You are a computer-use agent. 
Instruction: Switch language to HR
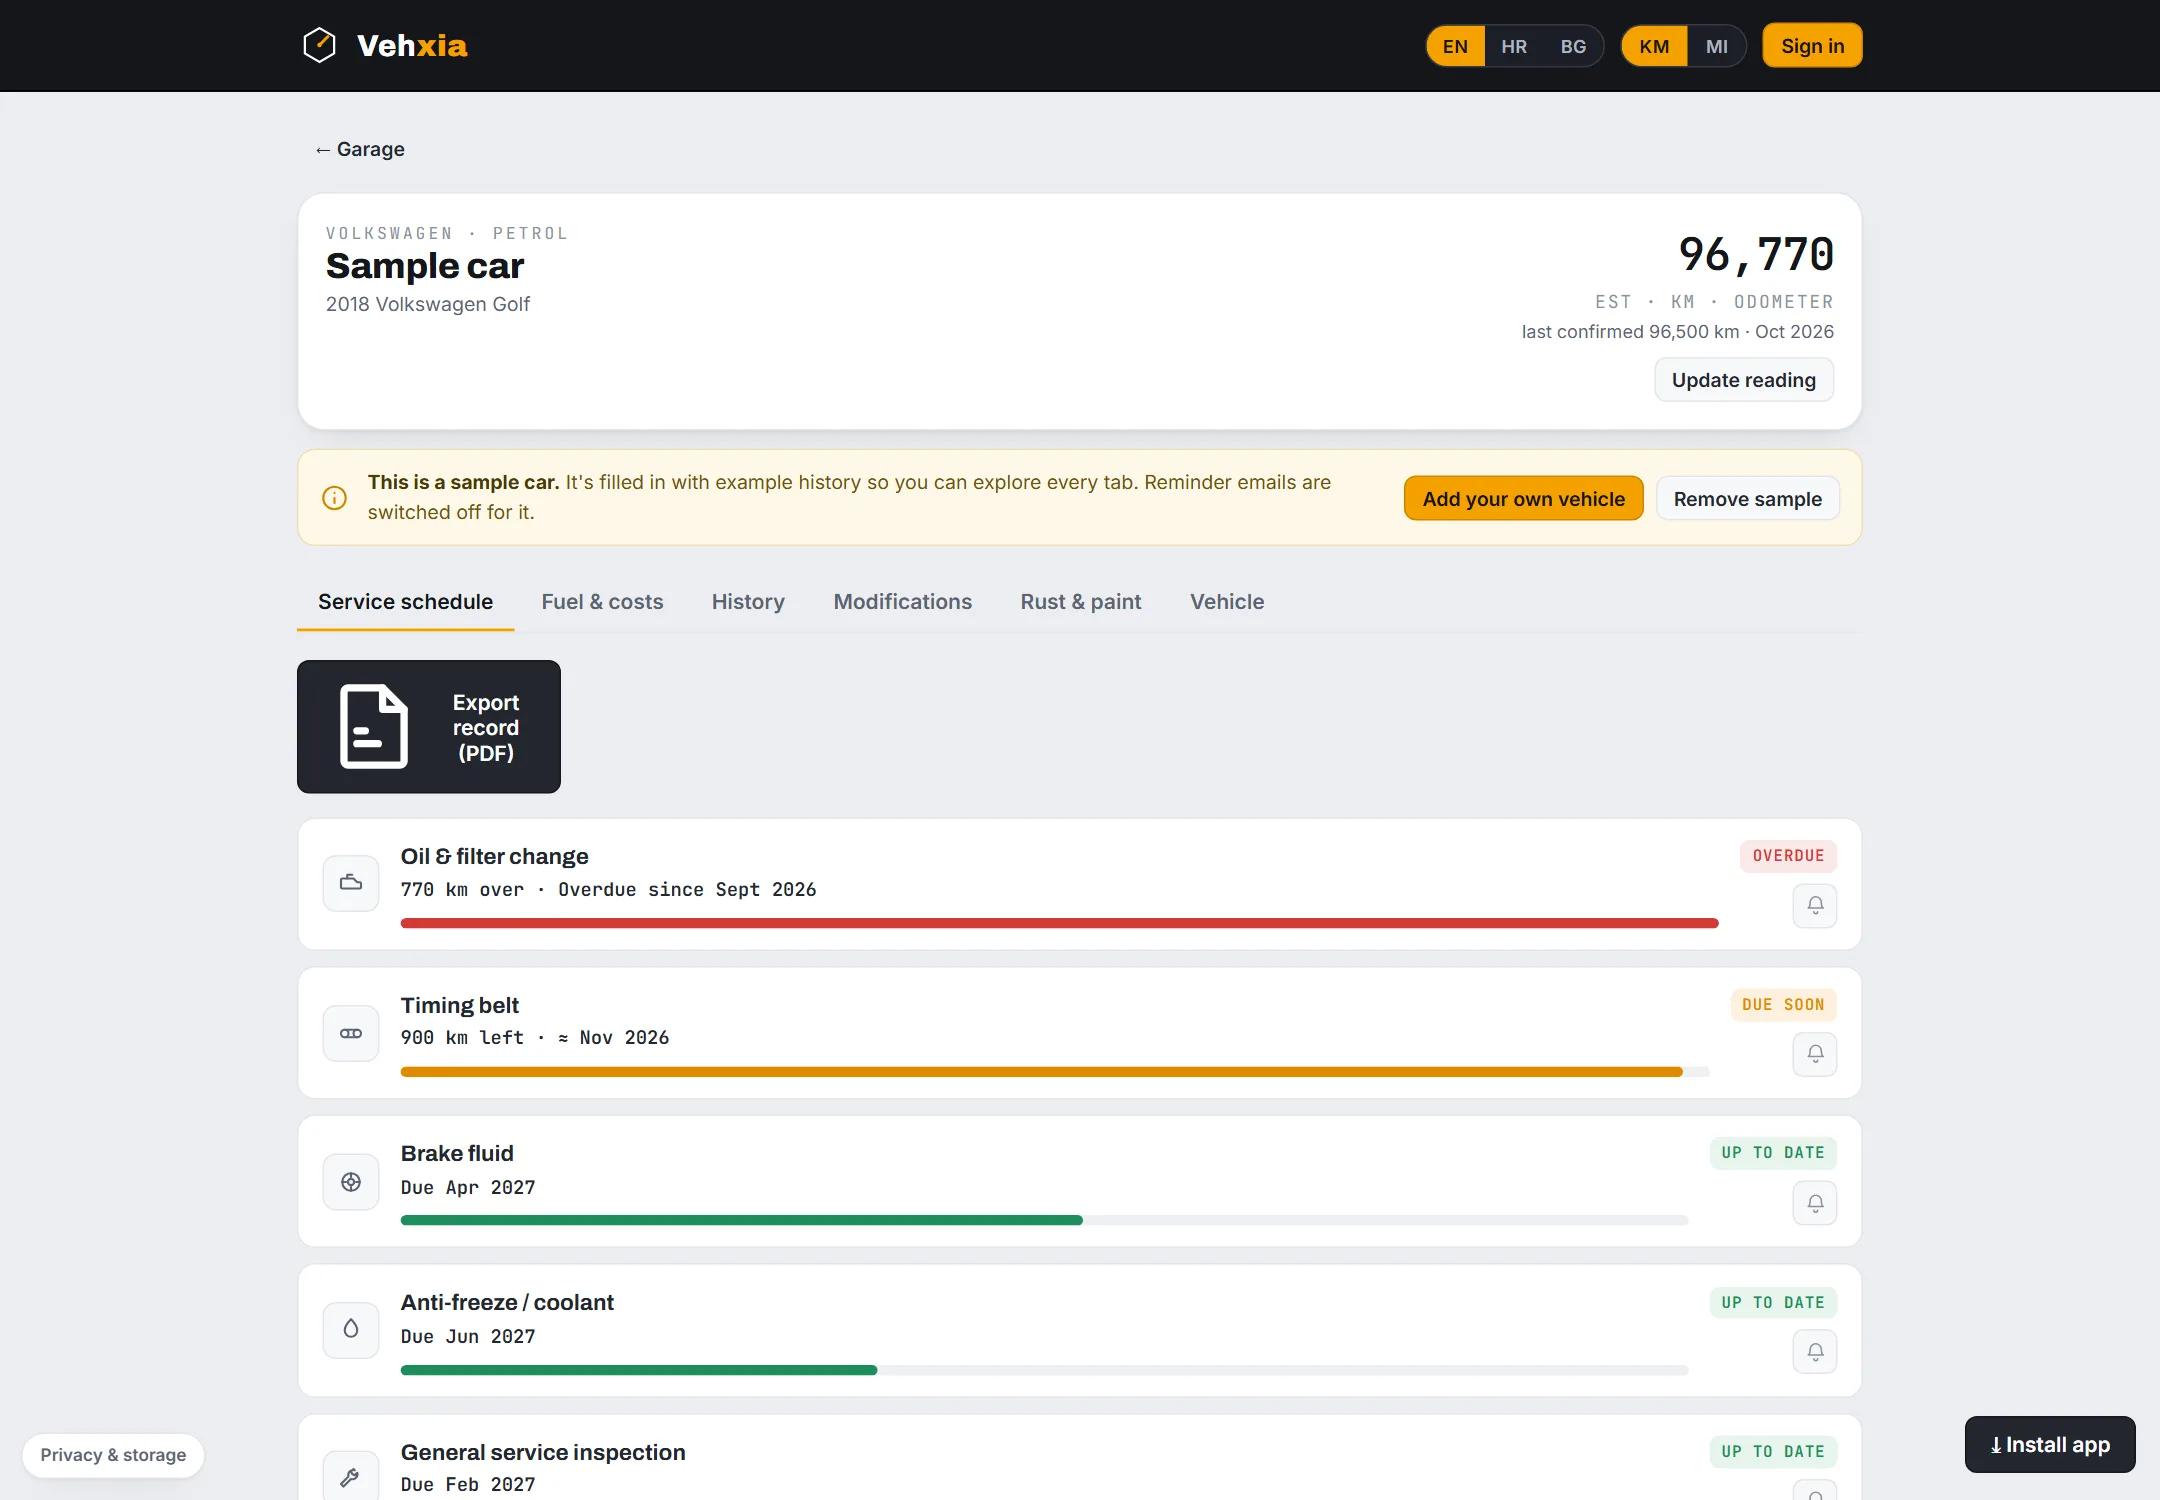coord(1514,46)
